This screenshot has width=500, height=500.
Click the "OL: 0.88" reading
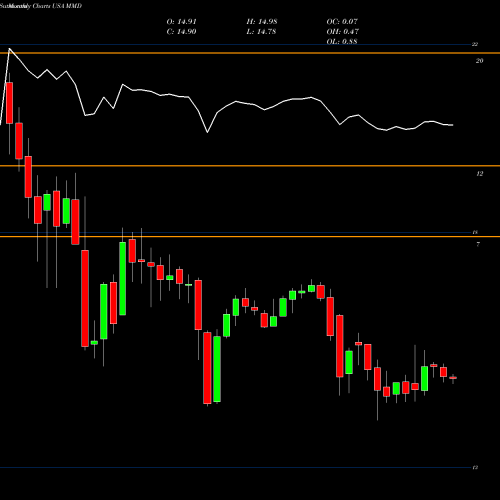pos(342,42)
